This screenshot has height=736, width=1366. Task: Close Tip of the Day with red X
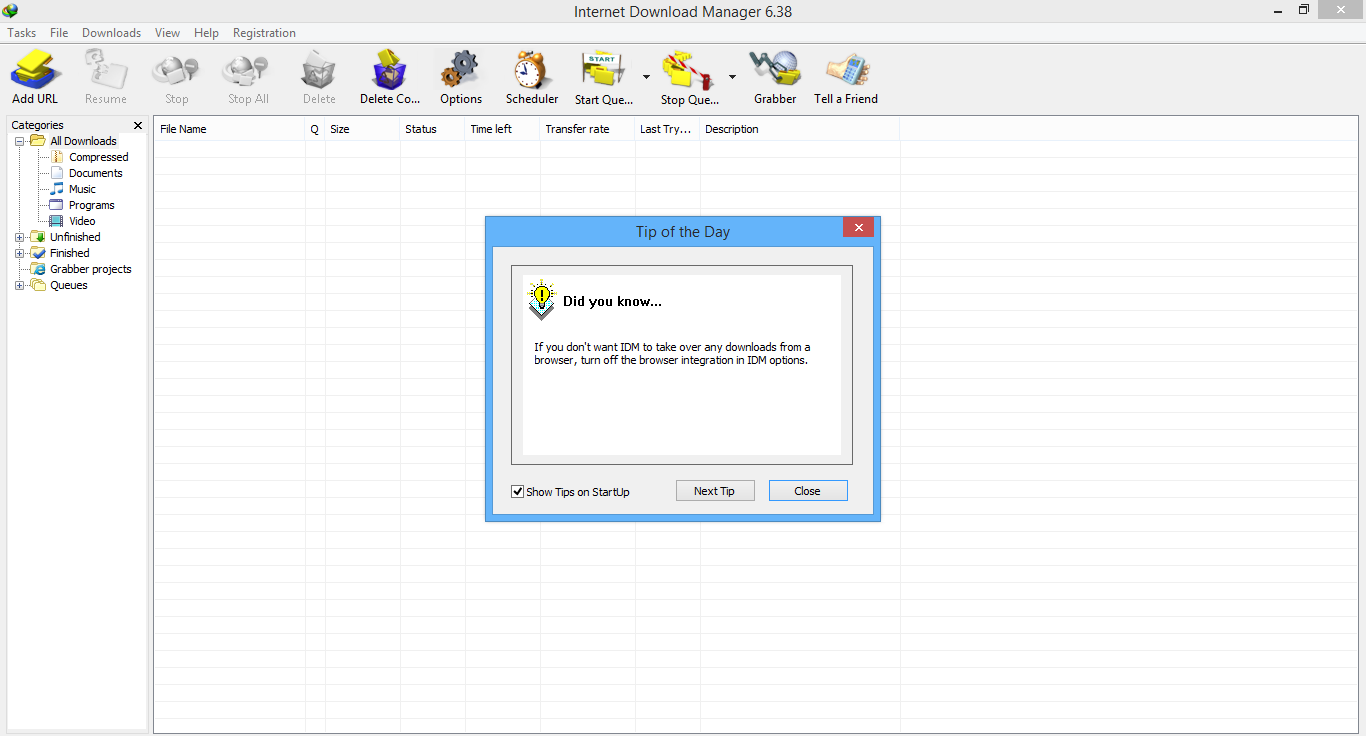coord(858,228)
